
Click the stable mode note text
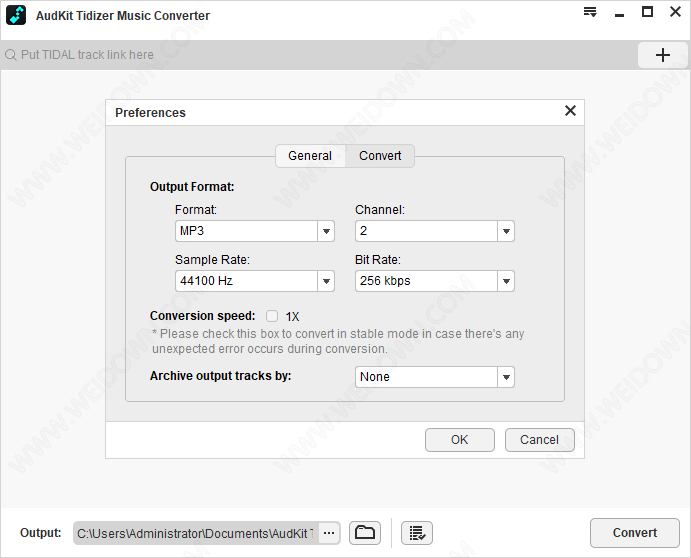point(338,341)
